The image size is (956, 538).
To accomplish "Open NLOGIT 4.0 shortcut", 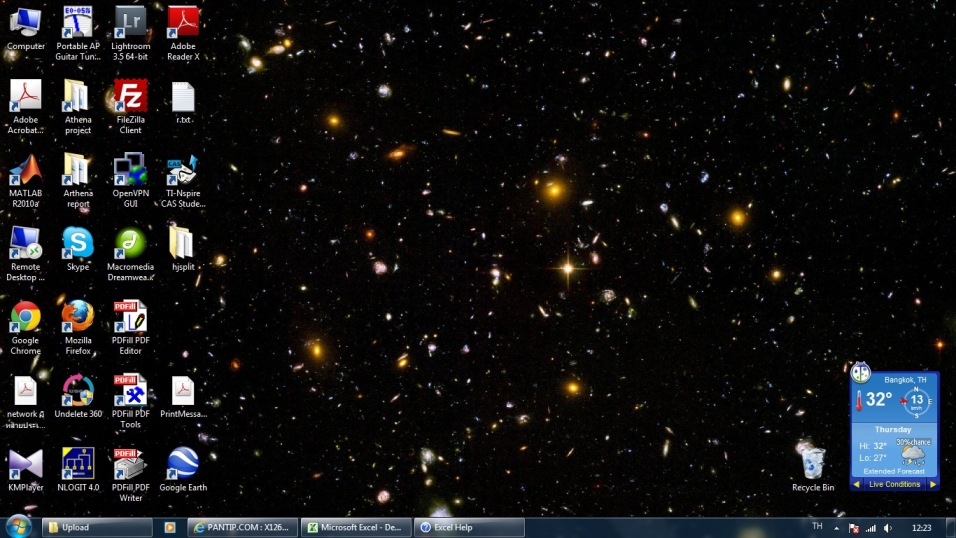I will 78,470.
